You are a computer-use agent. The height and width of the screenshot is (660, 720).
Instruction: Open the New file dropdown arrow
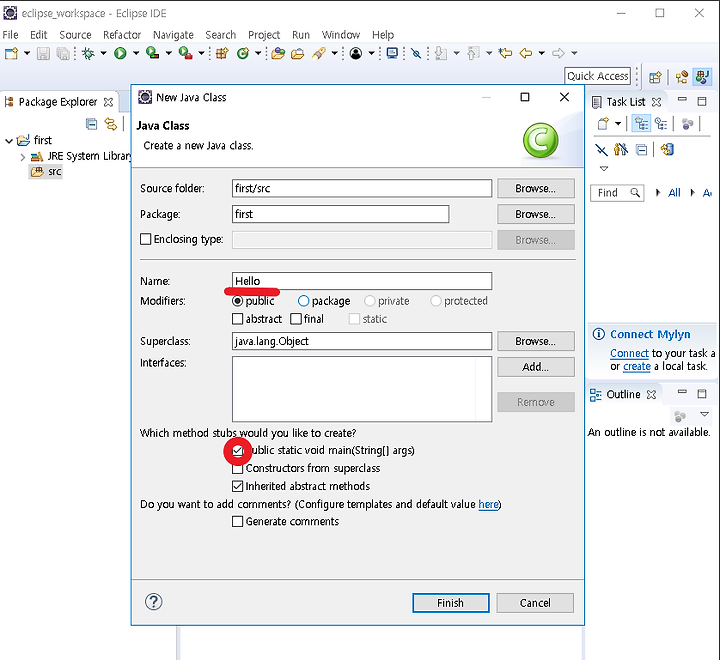pyautogui.click(x=27, y=53)
